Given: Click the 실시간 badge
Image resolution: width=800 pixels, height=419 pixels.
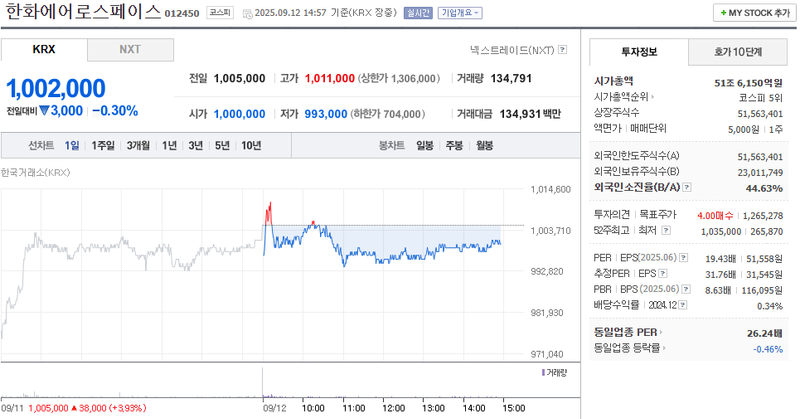Looking at the screenshot, I should pos(418,13).
